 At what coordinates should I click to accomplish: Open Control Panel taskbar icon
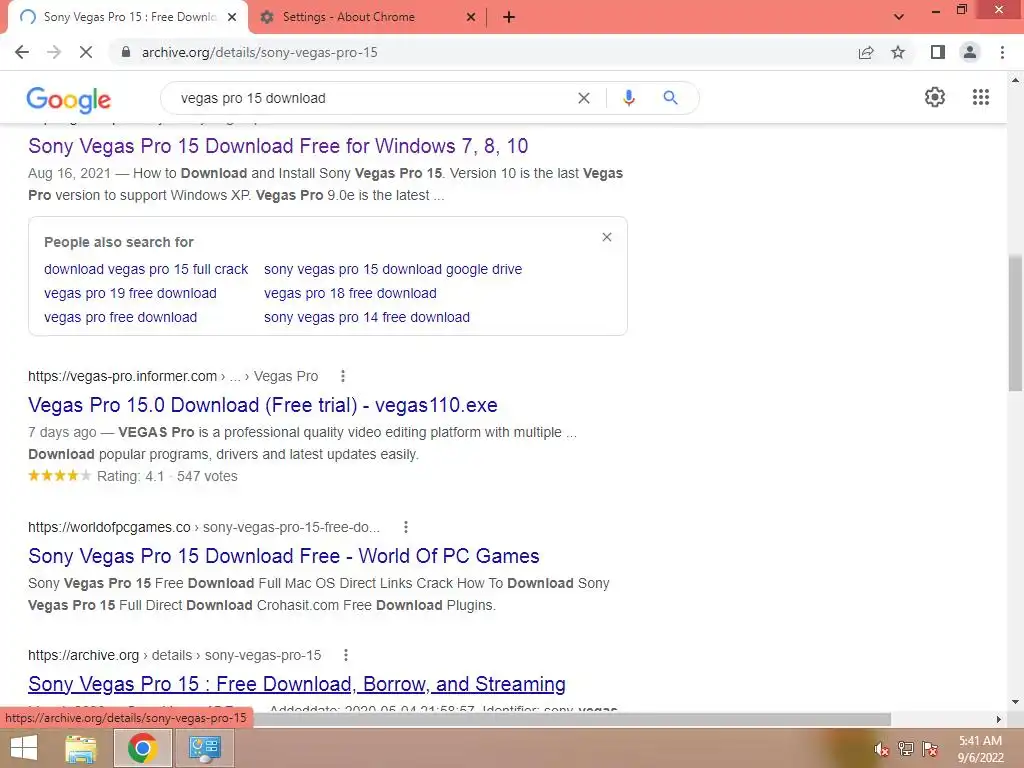click(x=204, y=748)
